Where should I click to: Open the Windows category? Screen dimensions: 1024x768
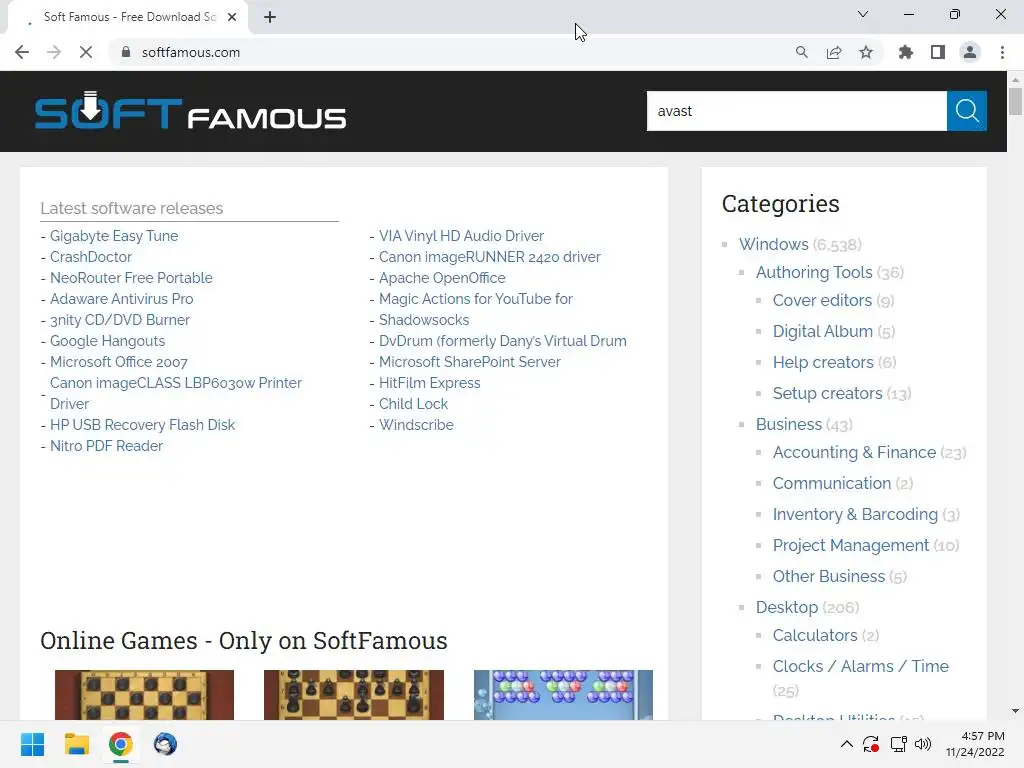click(774, 244)
